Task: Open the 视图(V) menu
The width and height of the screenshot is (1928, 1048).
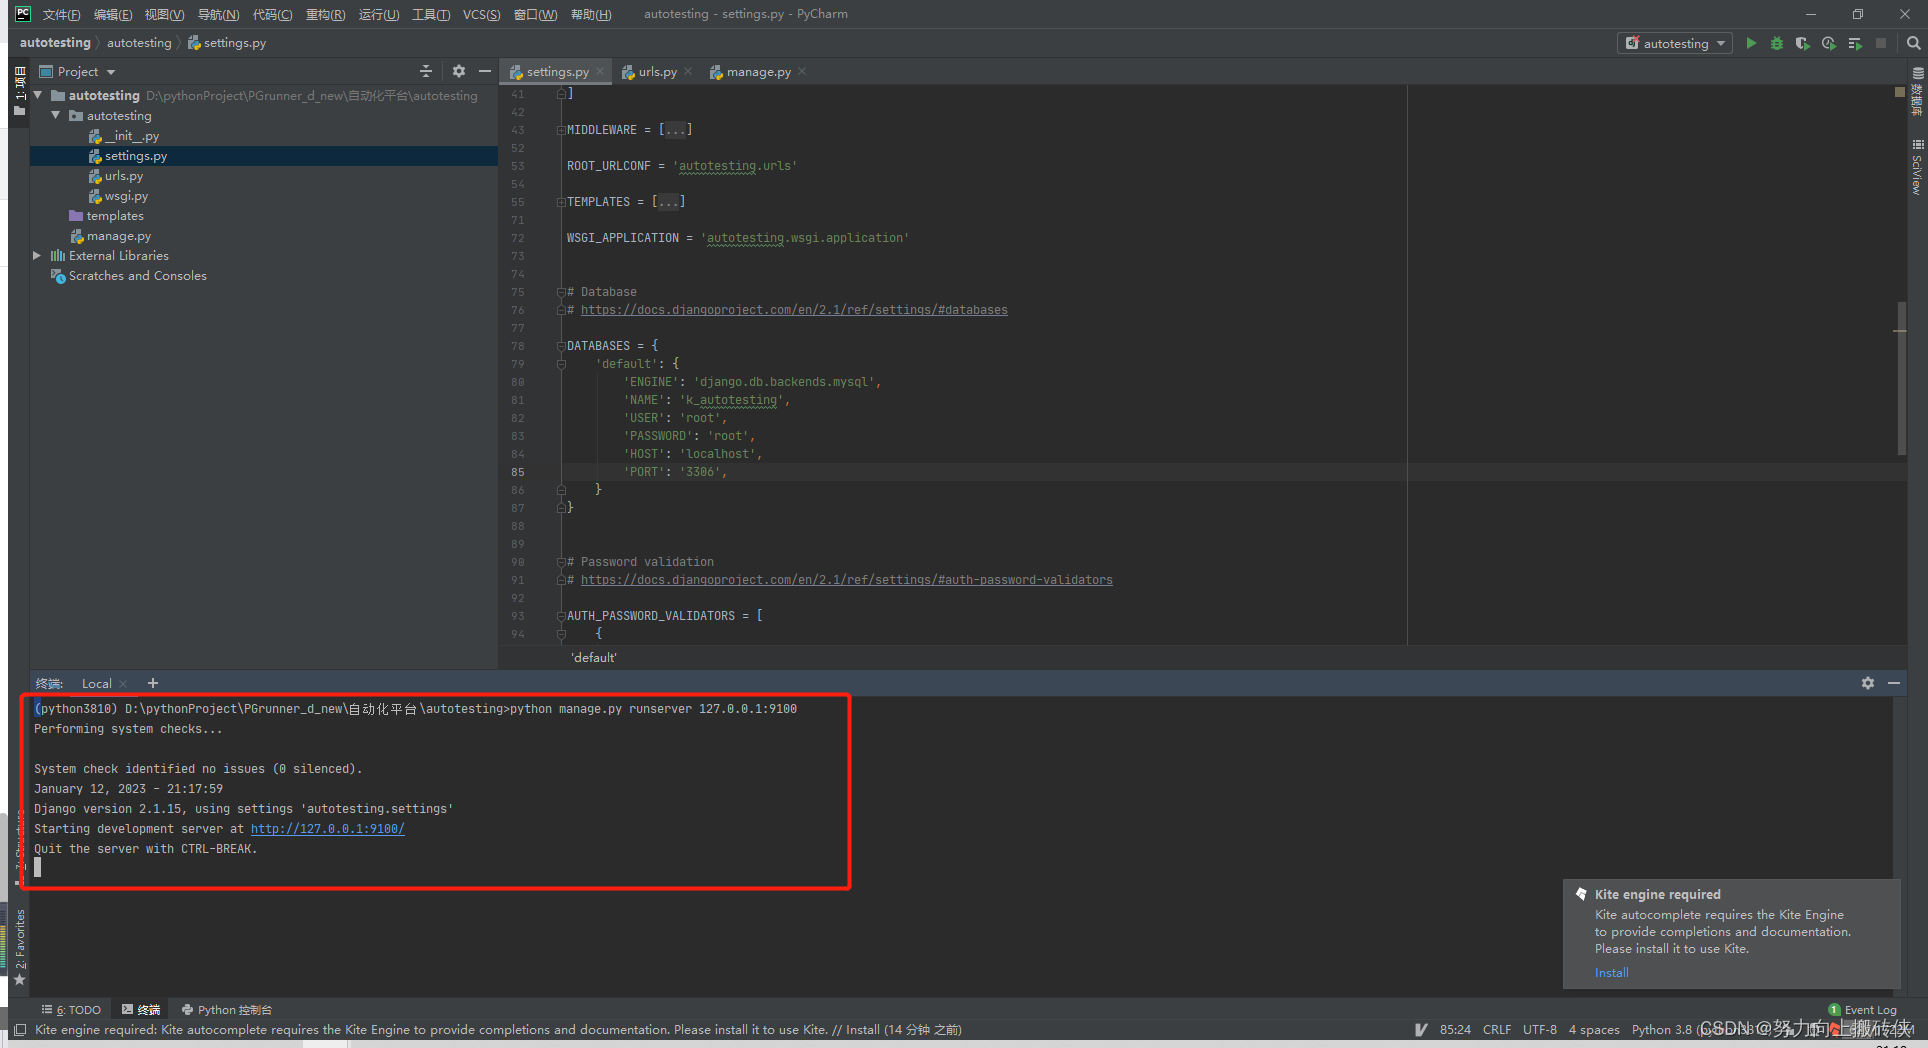Action: [x=164, y=14]
